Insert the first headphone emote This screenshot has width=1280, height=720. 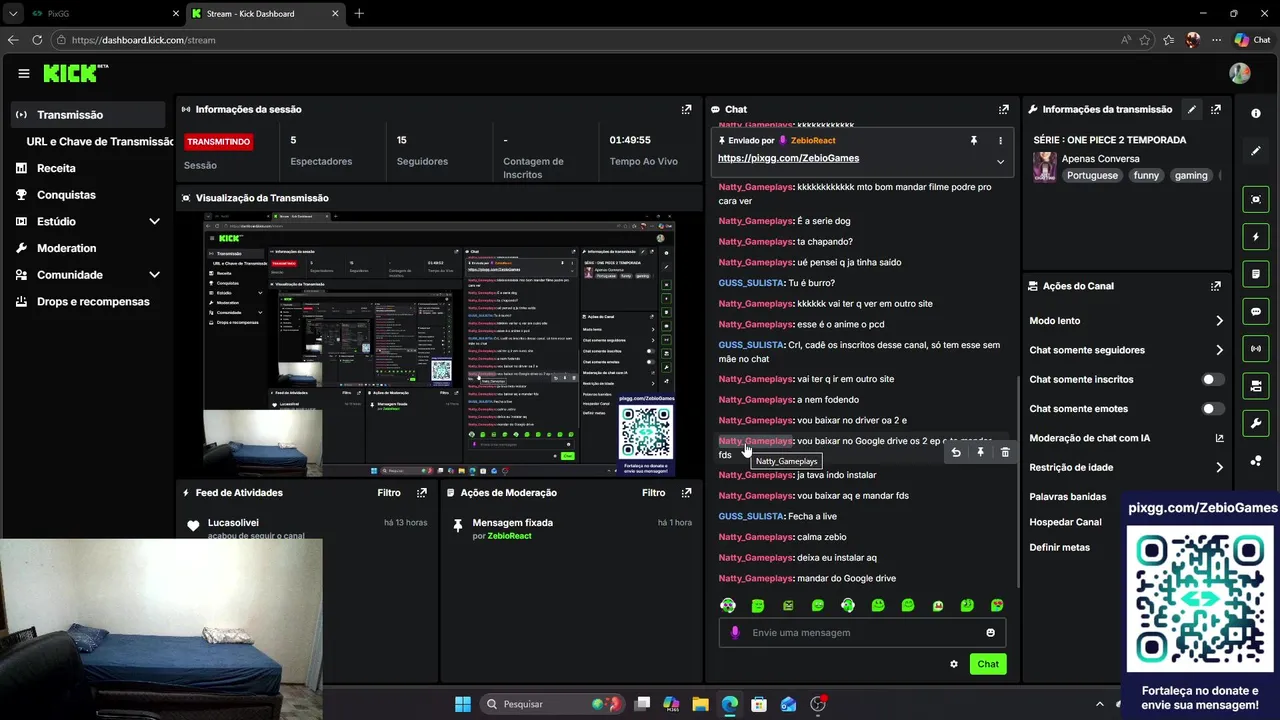728,605
